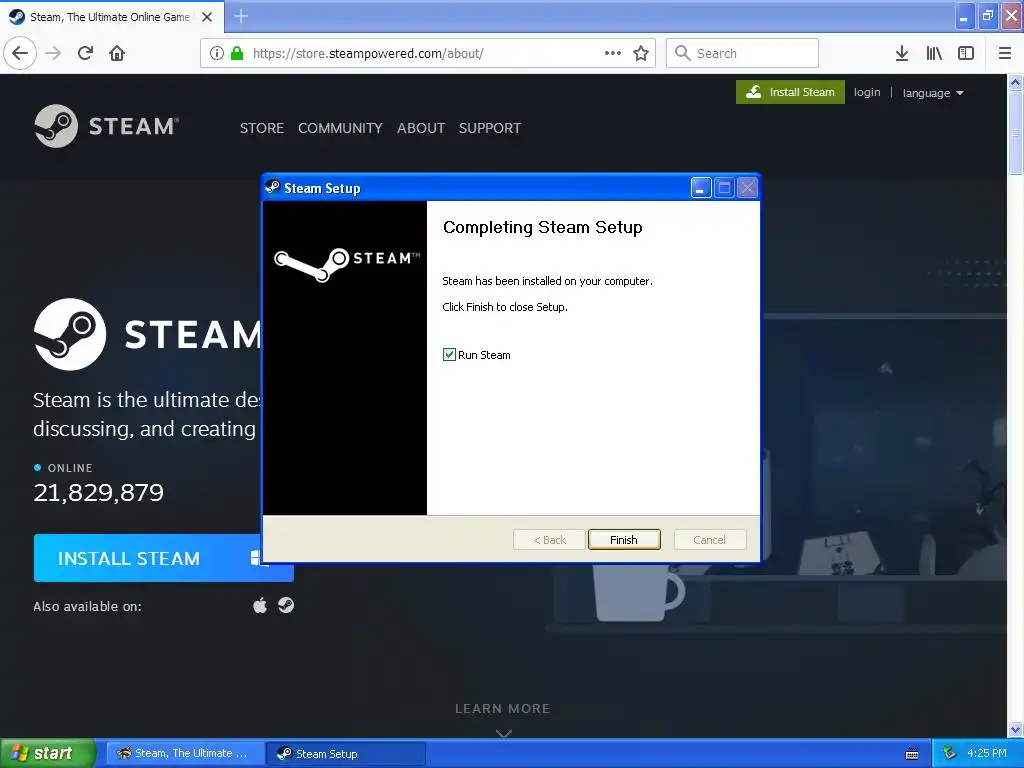The image size is (1024, 768).
Task: Click the Steam logo in site header
Action: click(x=106, y=125)
